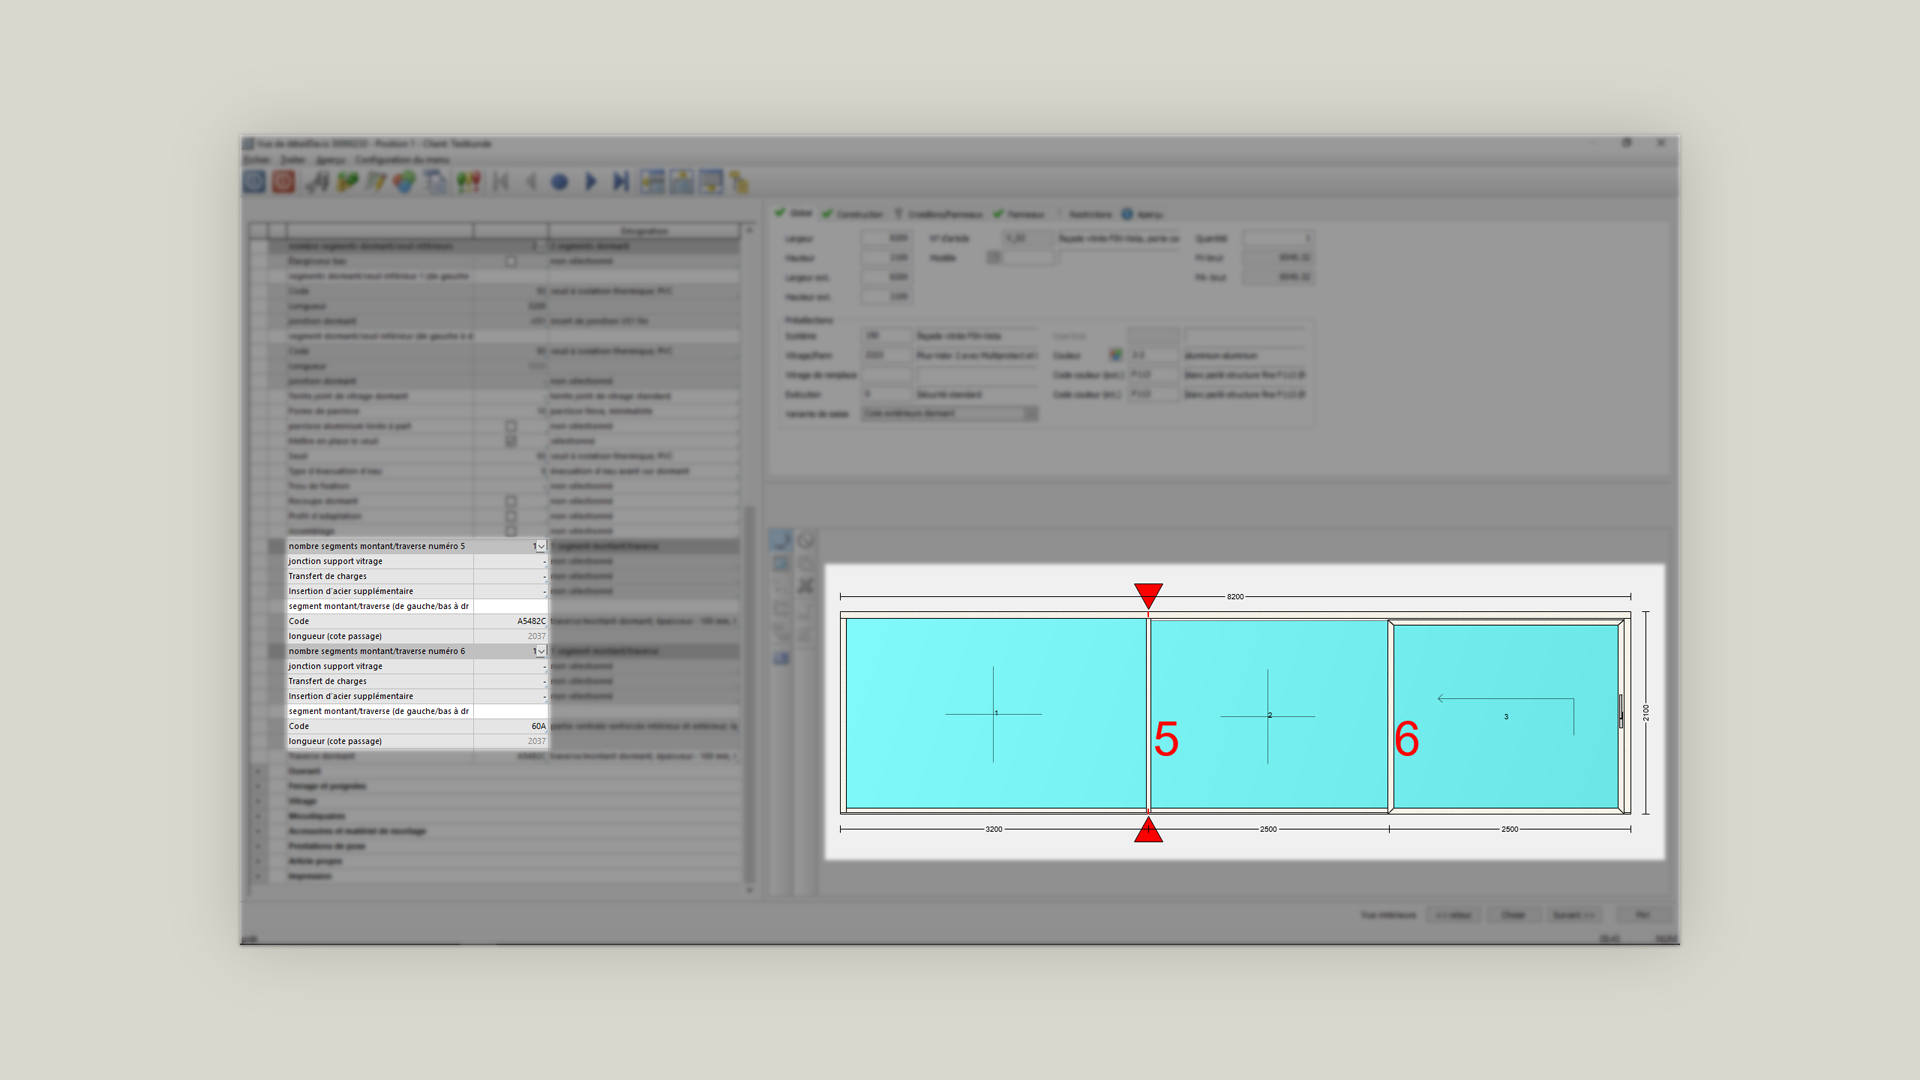Open the Aperçu menu
The image size is (1920, 1080).
(330, 160)
